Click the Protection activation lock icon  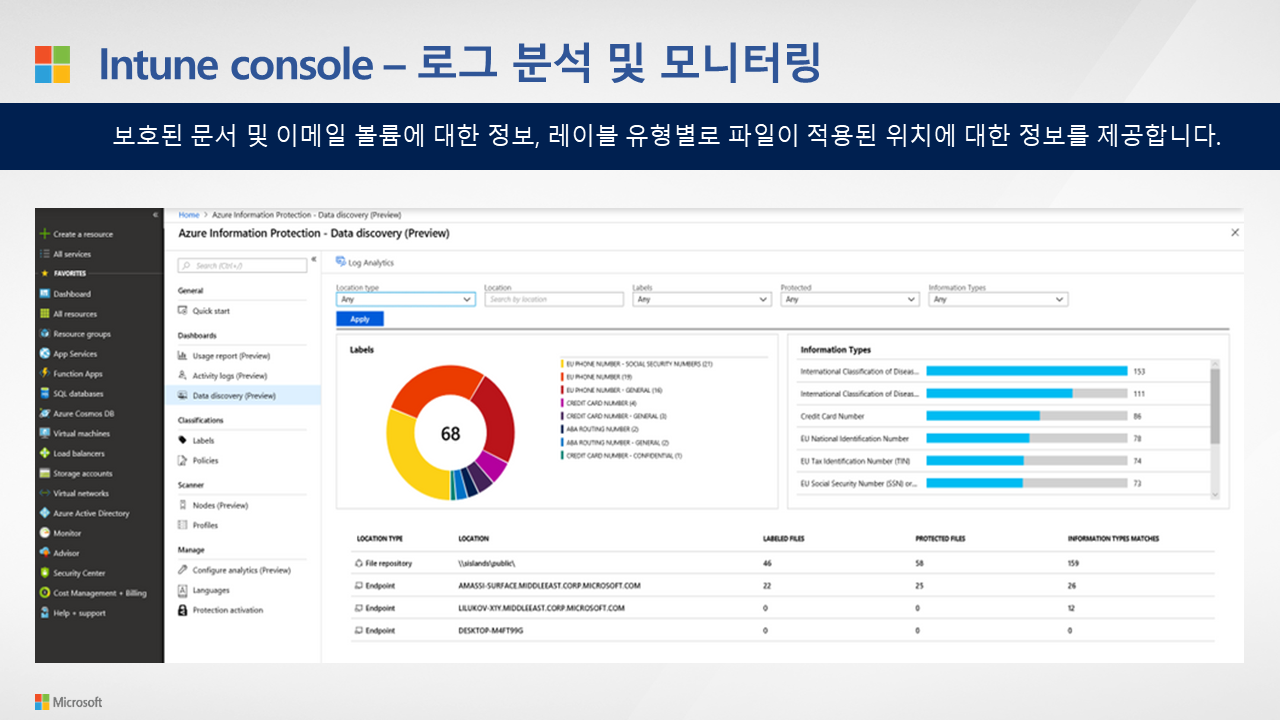(x=182, y=610)
